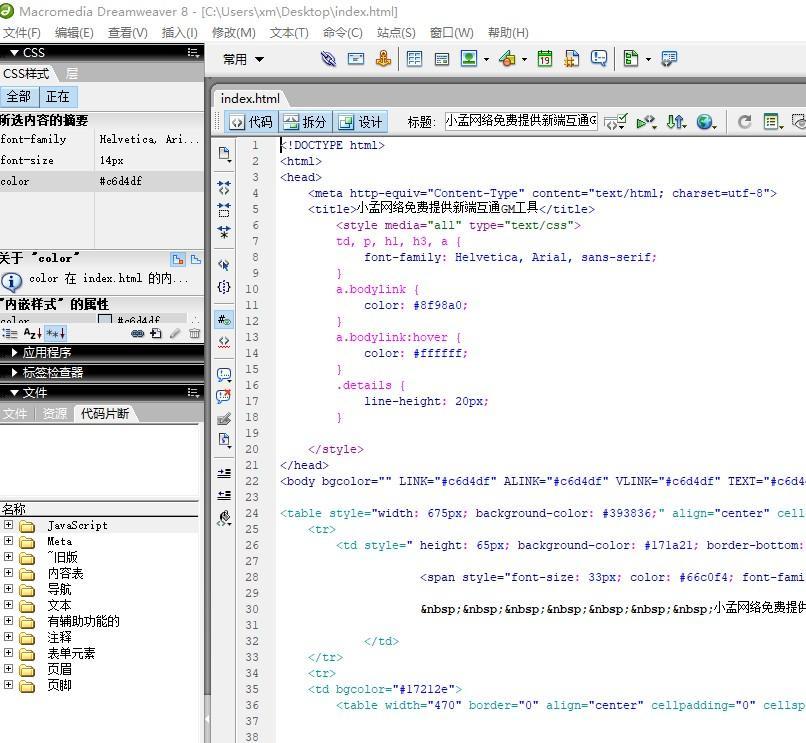806x743 pixels.
Task: Toggle line numbers in code toolbar
Action: coord(224,320)
